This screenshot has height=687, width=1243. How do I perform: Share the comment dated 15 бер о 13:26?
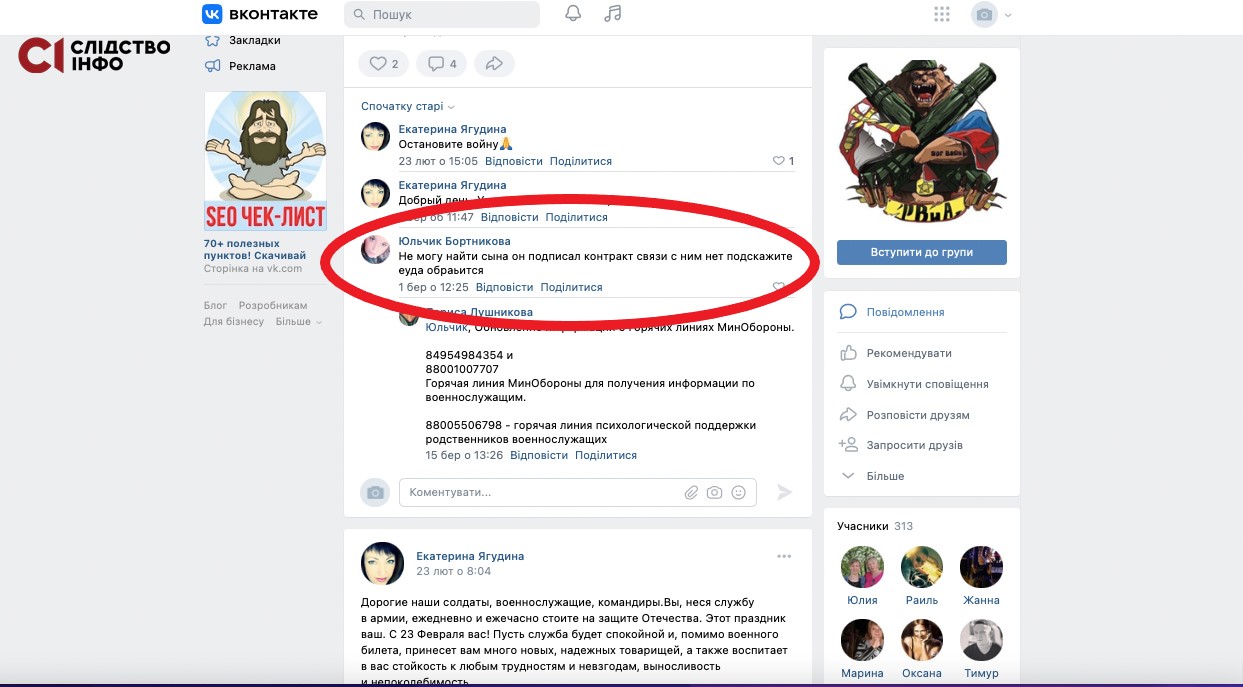point(606,455)
